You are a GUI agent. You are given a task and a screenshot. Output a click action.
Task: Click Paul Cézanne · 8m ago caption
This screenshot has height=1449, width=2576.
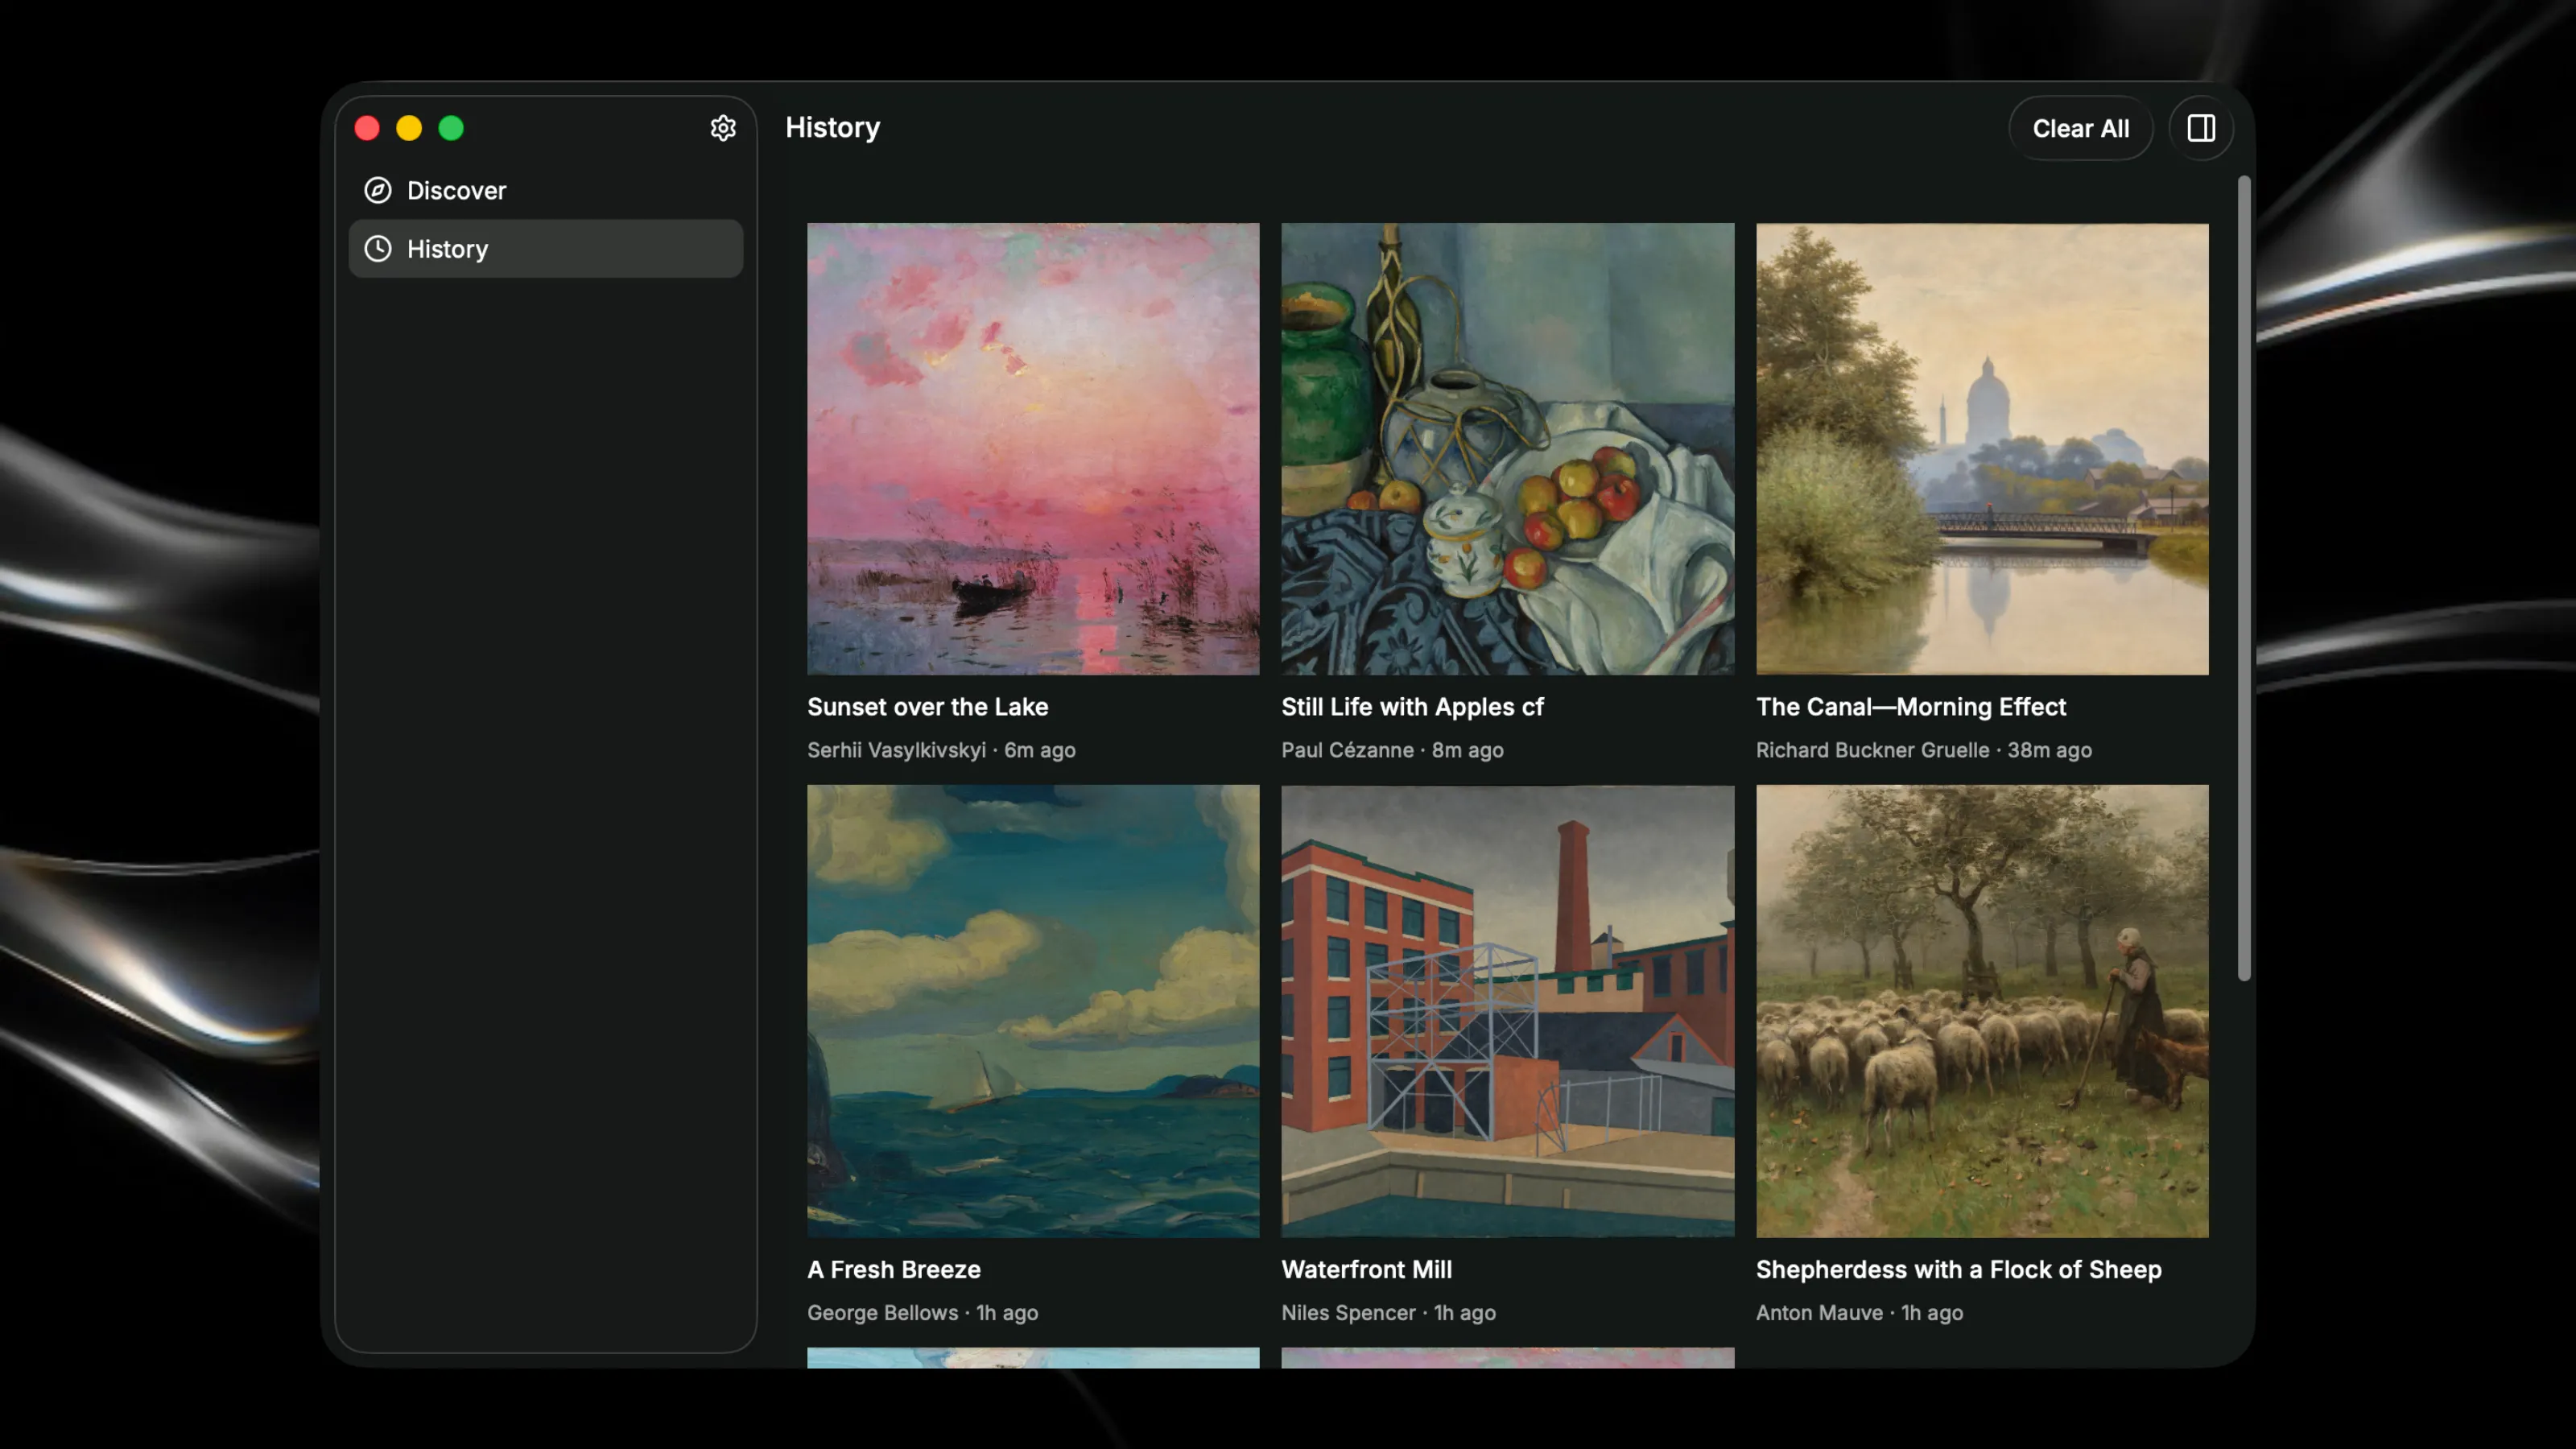pos(1393,750)
